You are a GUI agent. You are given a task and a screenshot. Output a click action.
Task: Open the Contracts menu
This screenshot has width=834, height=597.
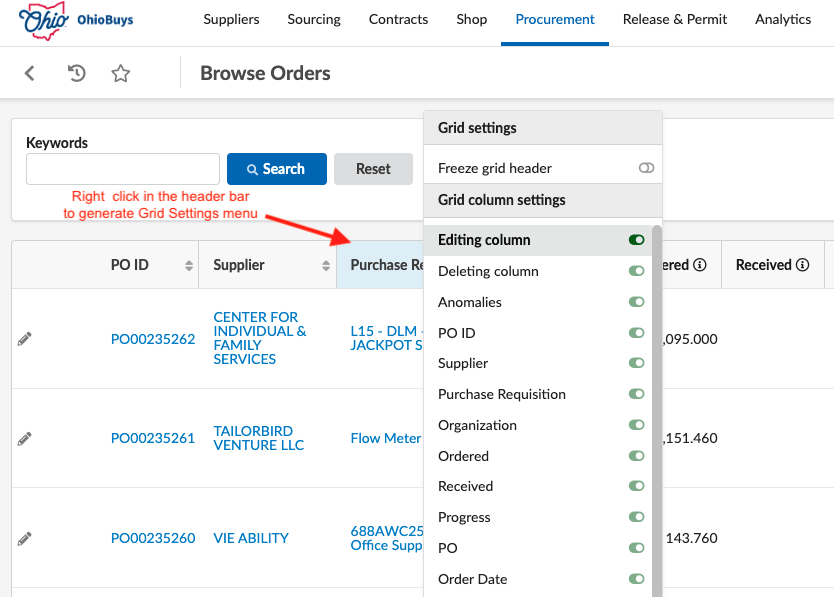[x=398, y=20]
